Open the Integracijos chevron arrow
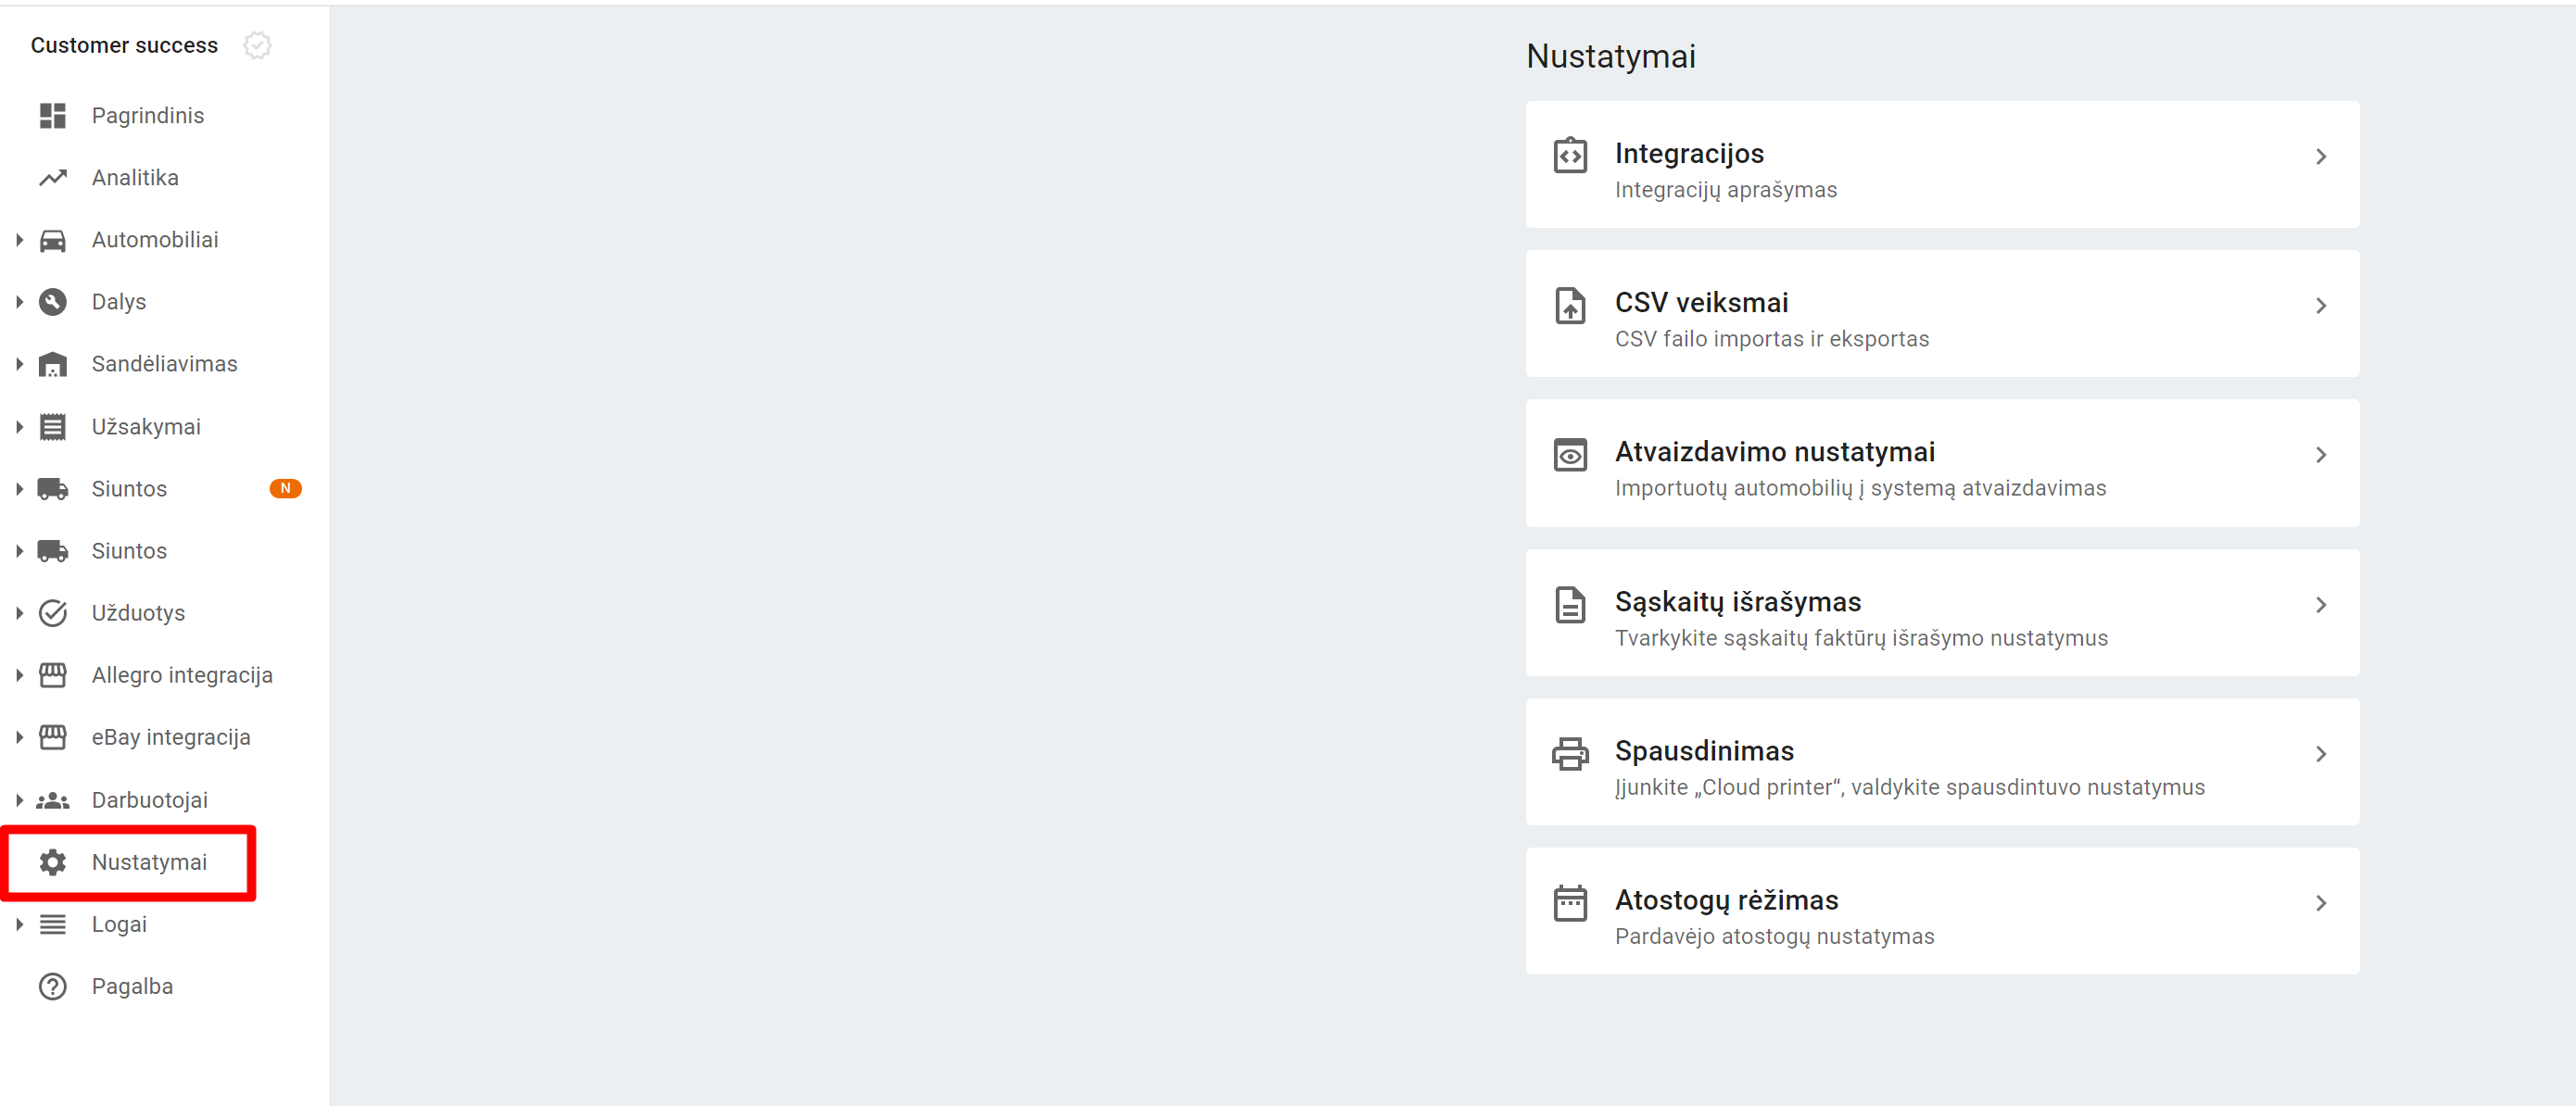 (2321, 157)
